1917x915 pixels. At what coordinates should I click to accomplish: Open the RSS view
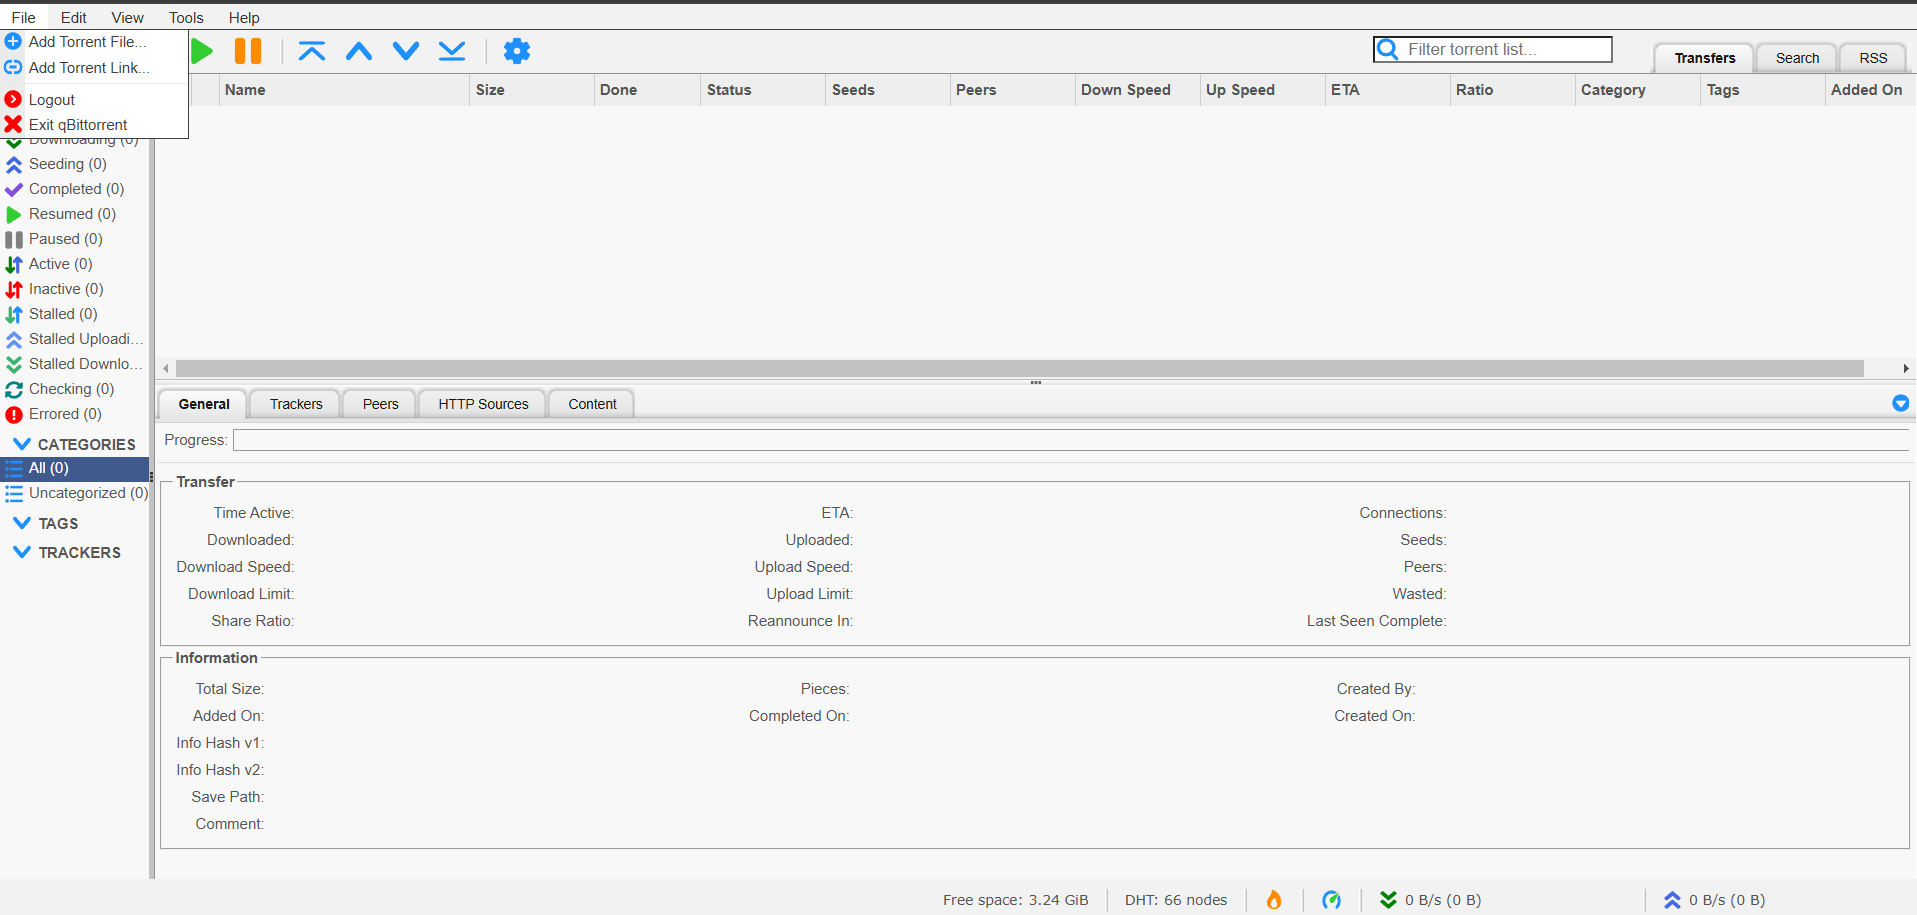[x=1871, y=57]
